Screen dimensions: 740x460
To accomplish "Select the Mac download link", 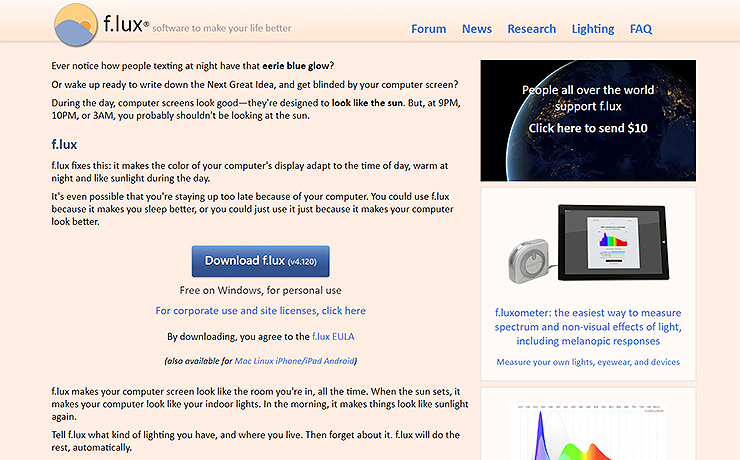I will 243,361.
